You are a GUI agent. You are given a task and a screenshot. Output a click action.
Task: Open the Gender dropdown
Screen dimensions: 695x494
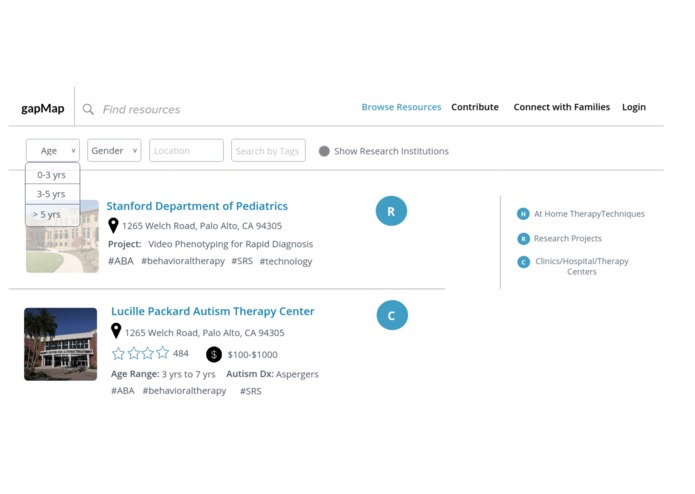[114, 151]
